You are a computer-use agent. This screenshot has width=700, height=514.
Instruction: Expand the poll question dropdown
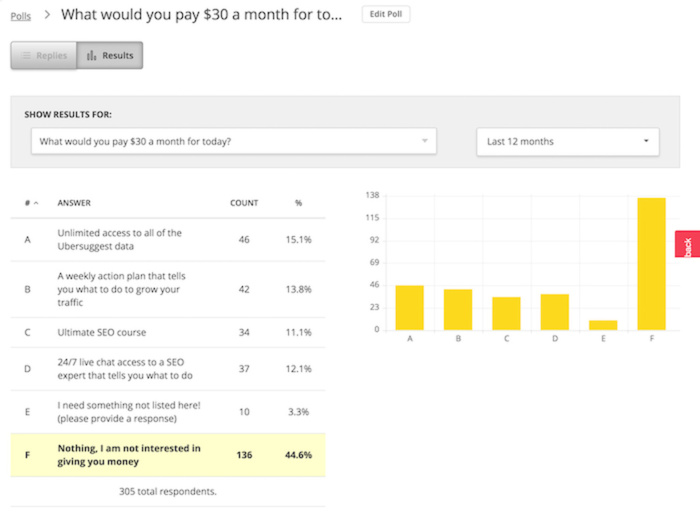(234, 142)
